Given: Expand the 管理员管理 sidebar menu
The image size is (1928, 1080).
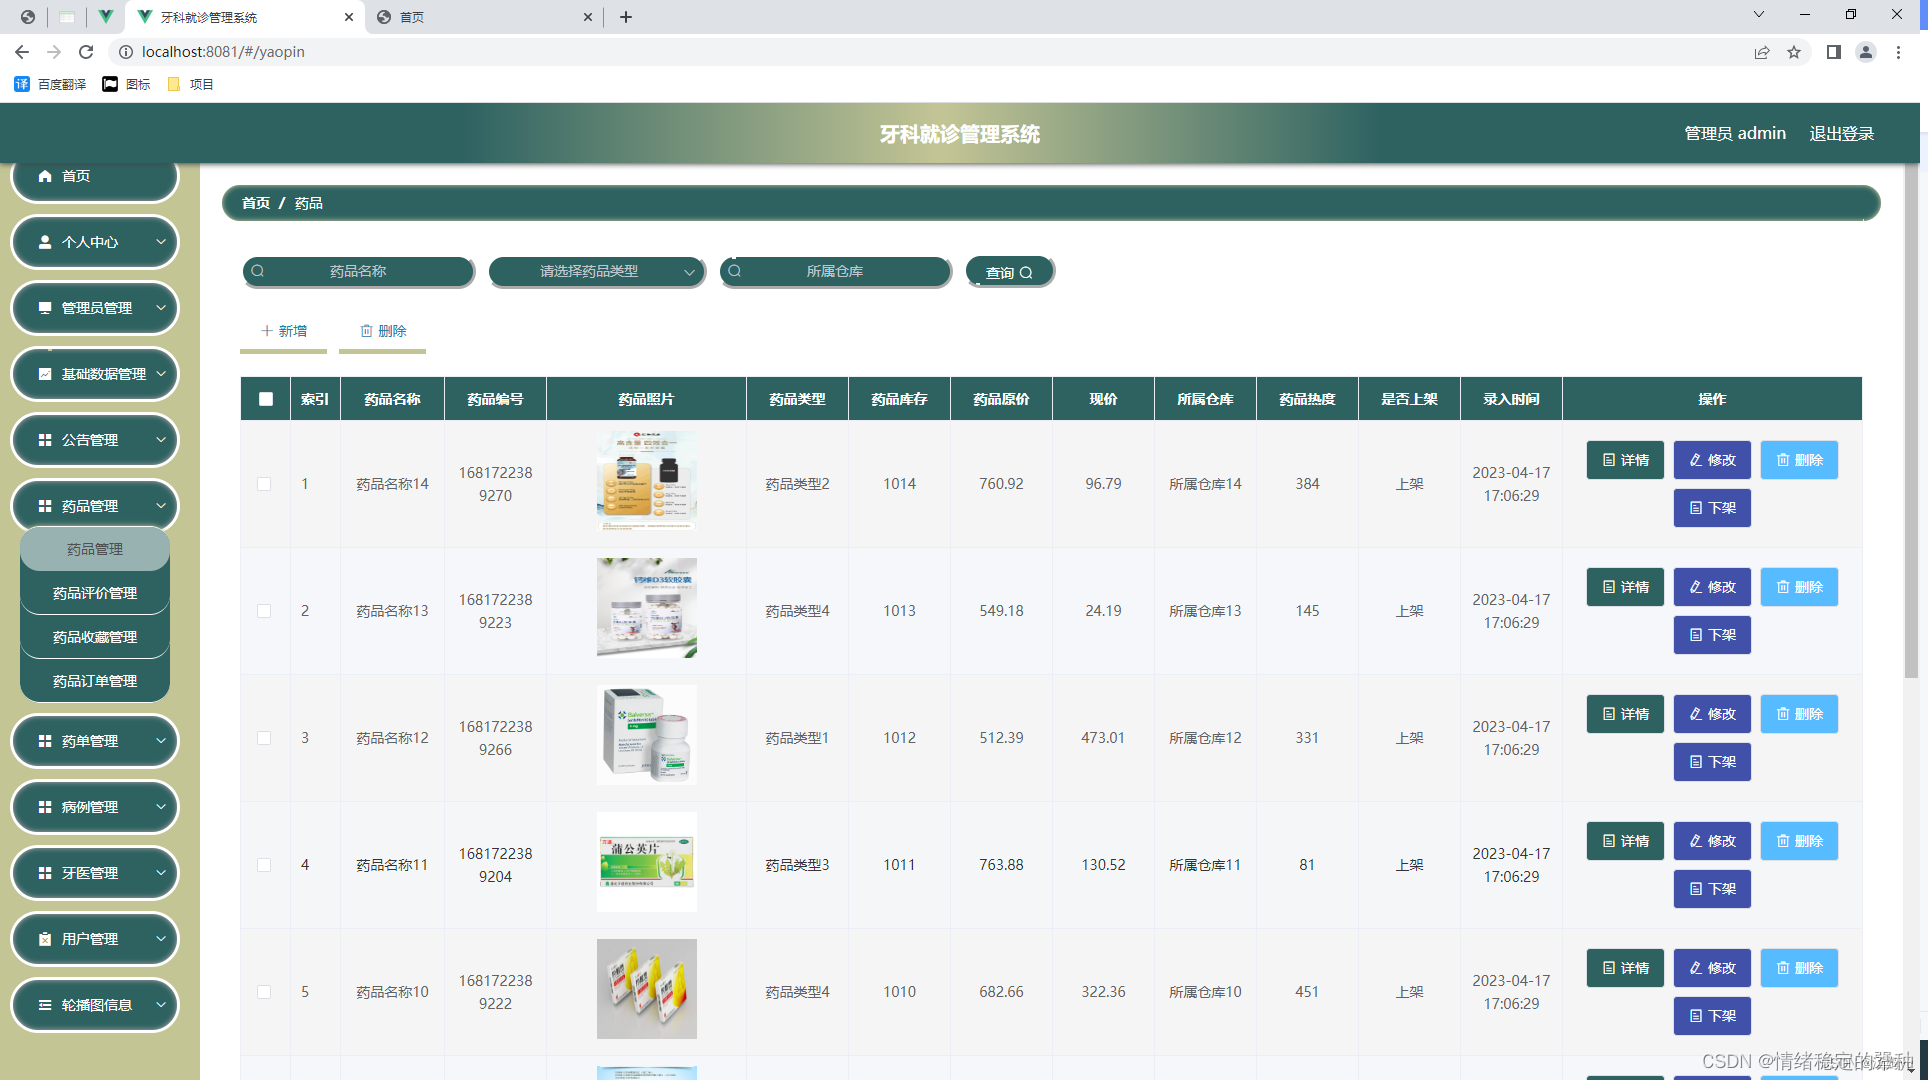Looking at the screenshot, I should 95,308.
